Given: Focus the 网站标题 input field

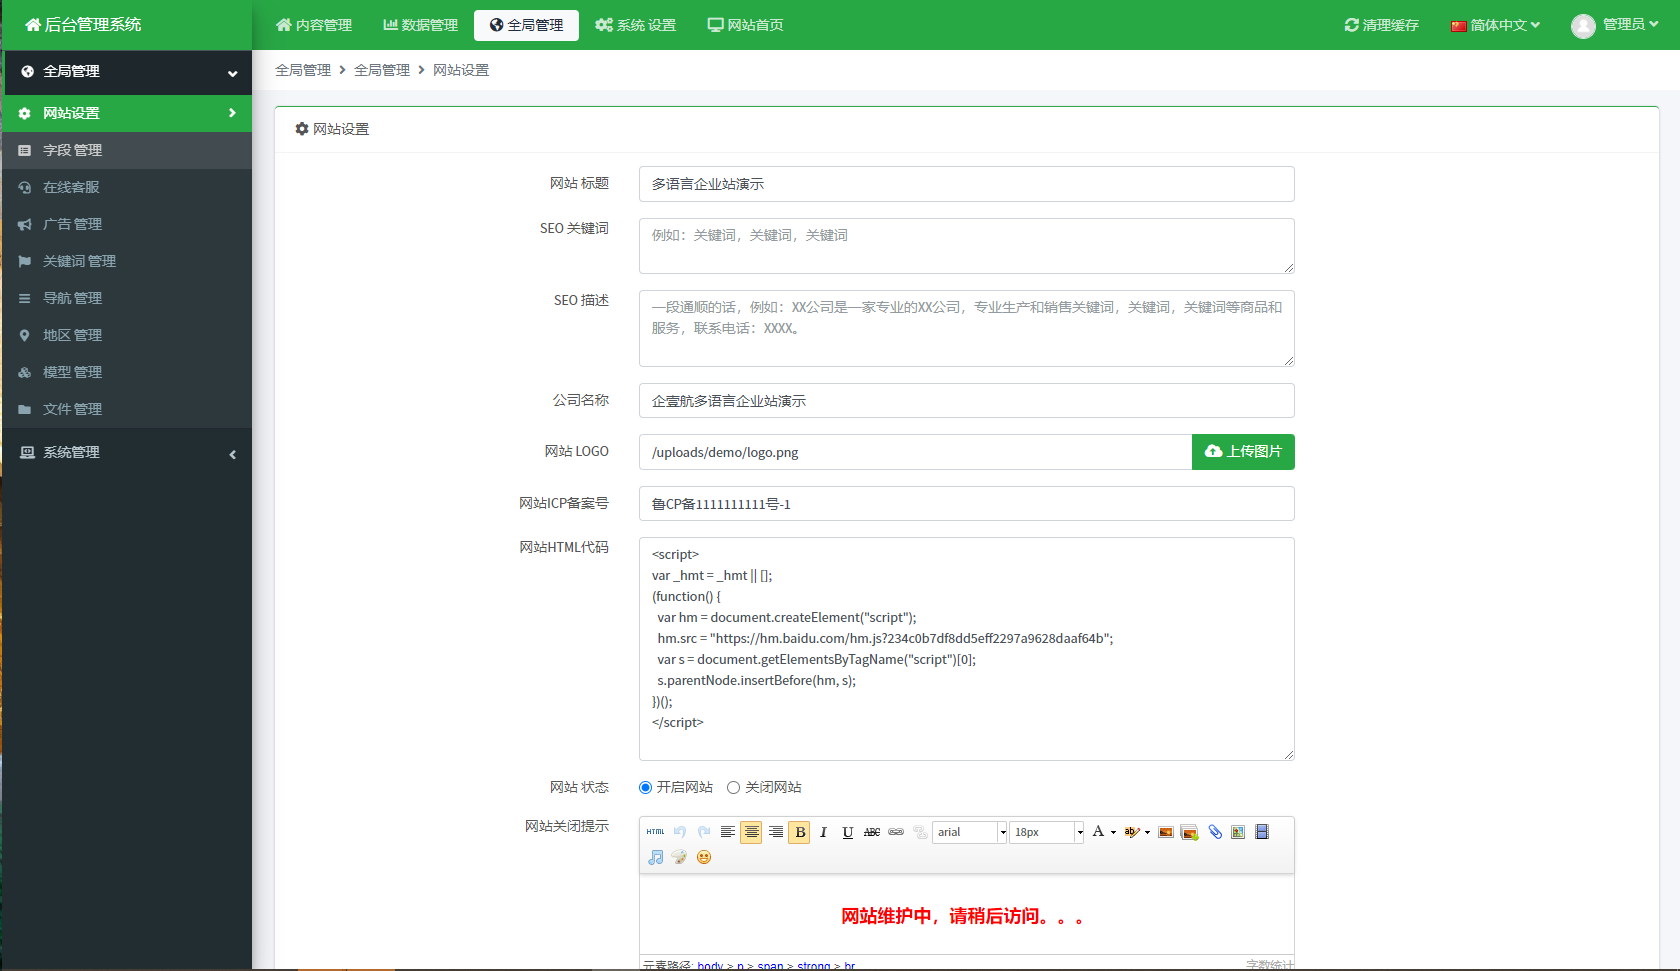Looking at the screenshot, I should 966,184.
